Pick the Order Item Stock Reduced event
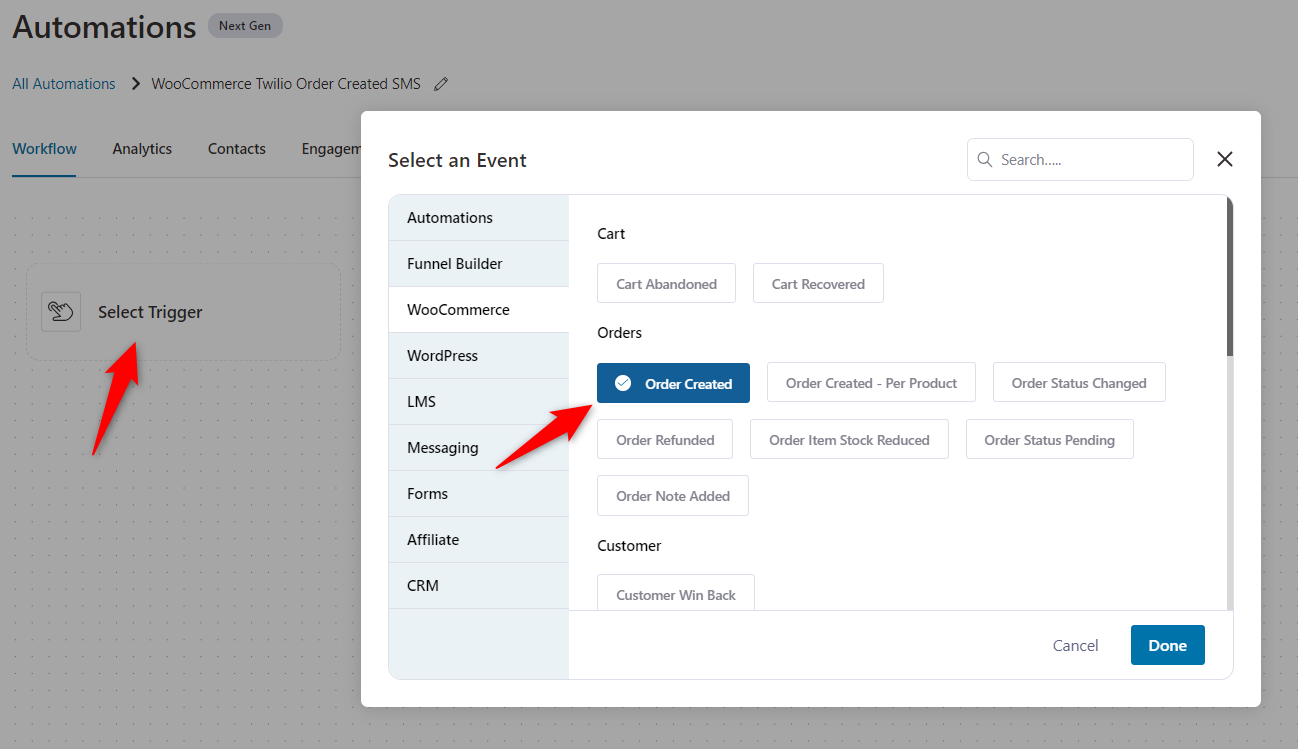The height and width of the screenshot is (749, 1298). [x=849, y=440]
